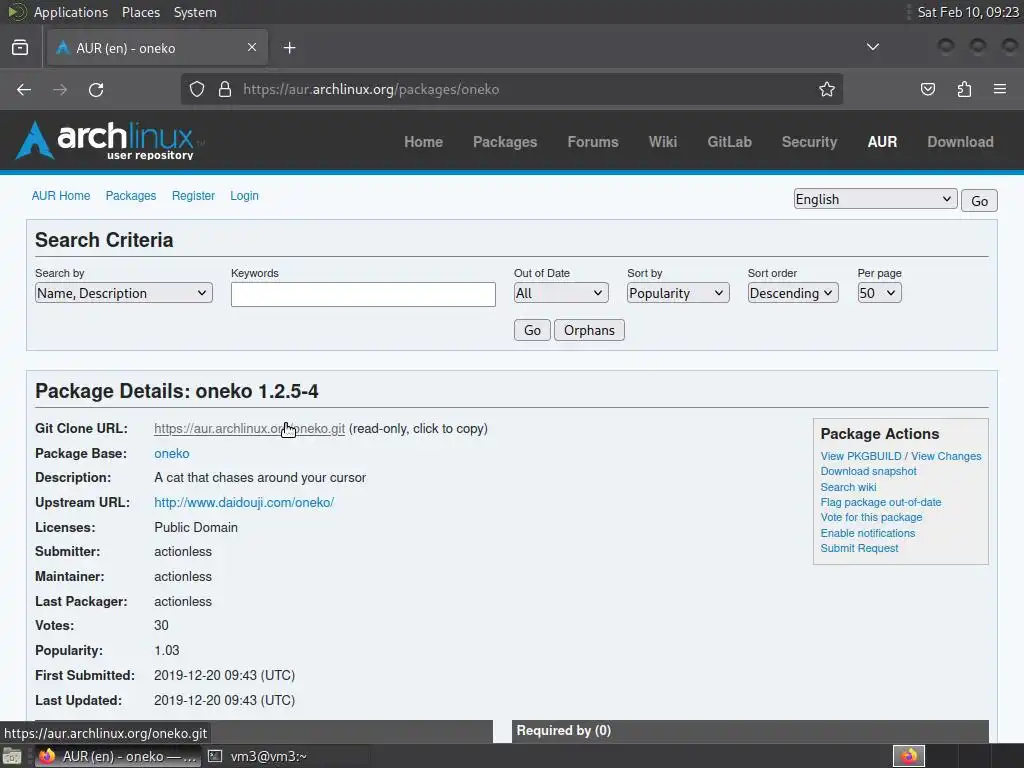Click the desktop menu logo icon in top panel
Image resolution: width=1024 pixels, height=768 pixels.
[16, 12]
